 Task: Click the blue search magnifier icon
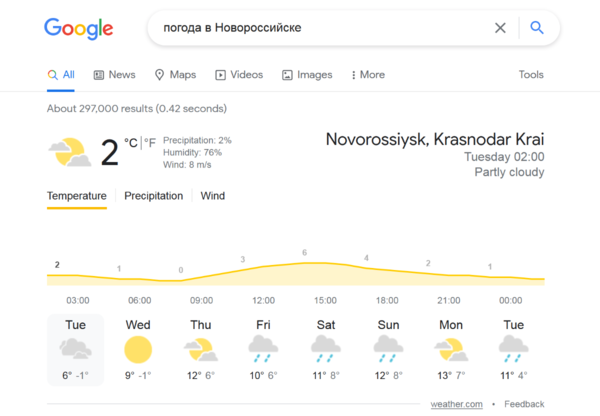537,28
